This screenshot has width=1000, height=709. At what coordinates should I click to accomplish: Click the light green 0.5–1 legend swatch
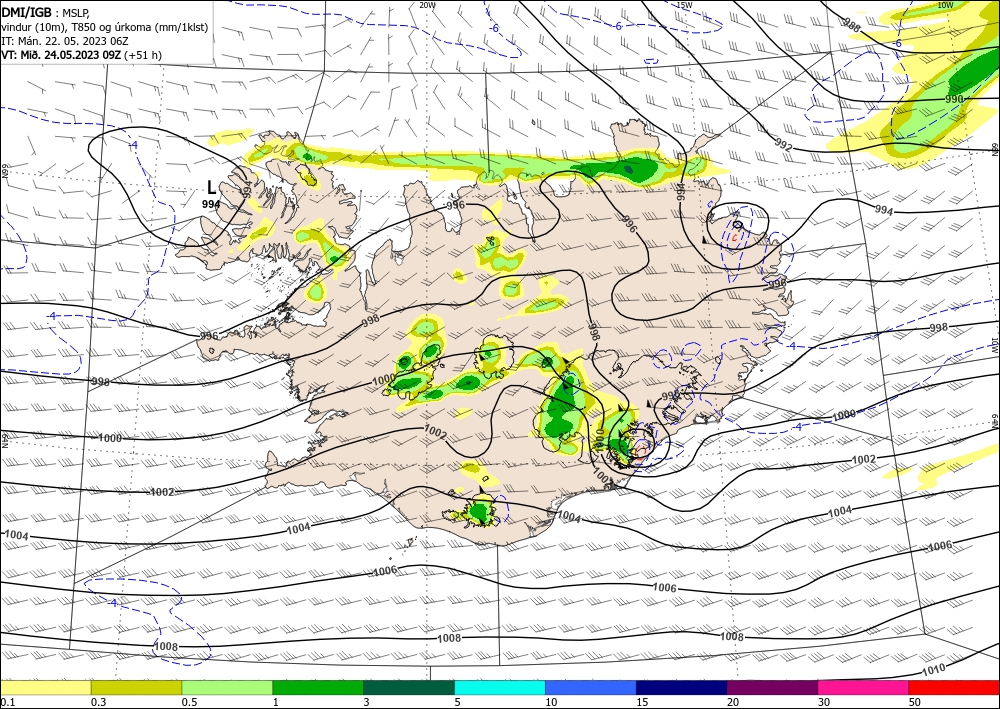tap(227, 687)
